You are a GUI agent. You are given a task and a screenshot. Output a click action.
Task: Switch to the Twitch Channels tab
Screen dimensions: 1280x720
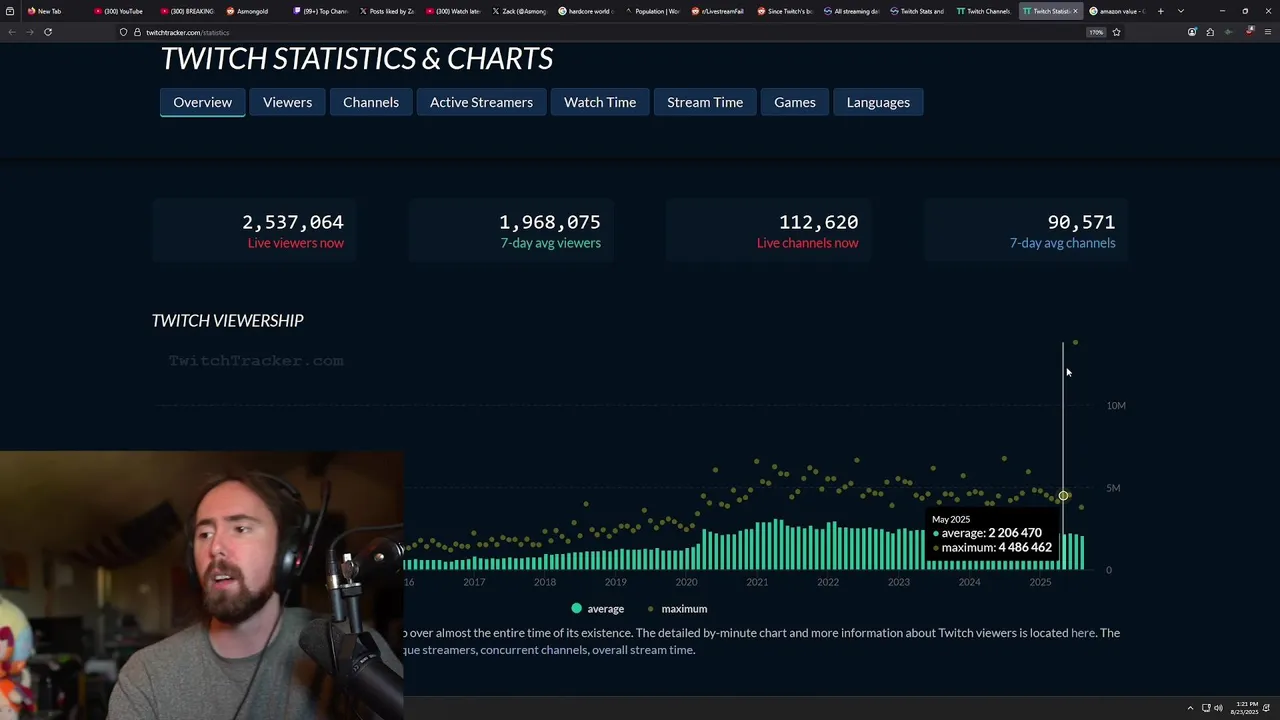pos(983,11)
